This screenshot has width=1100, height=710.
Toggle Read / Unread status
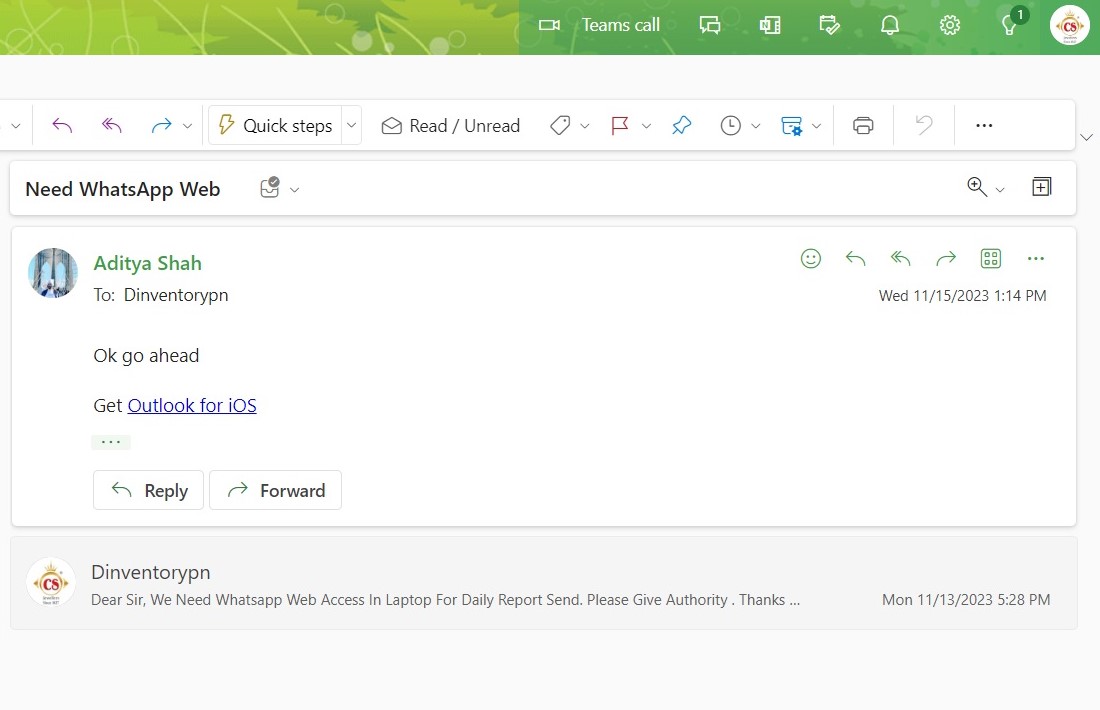tap(450, 126)
